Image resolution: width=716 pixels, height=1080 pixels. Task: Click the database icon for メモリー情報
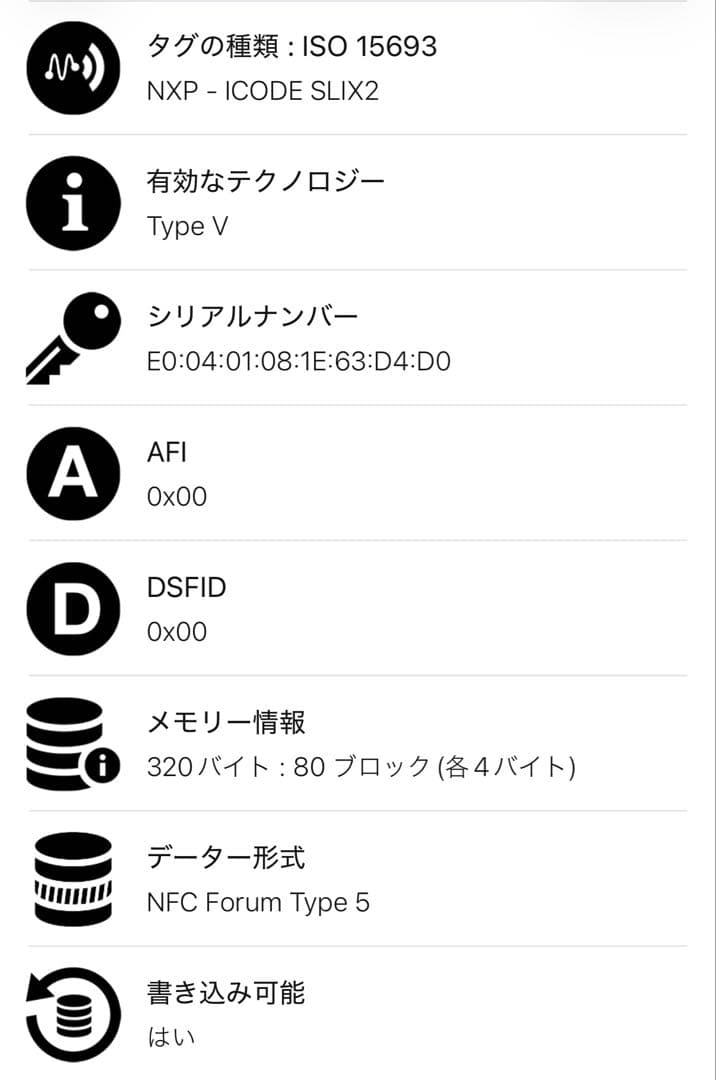[72, 742]
